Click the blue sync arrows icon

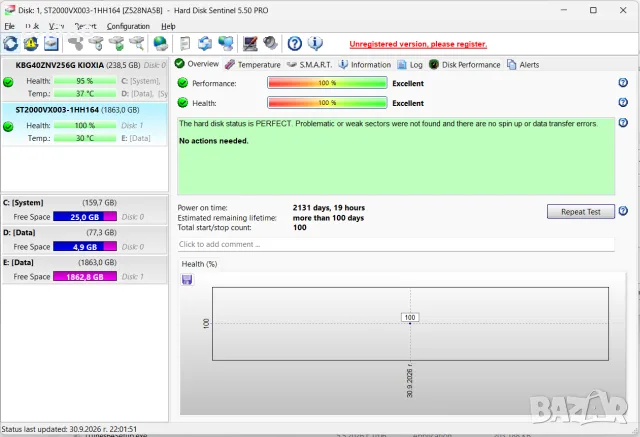pyautogui.click(x=205, y=43)
